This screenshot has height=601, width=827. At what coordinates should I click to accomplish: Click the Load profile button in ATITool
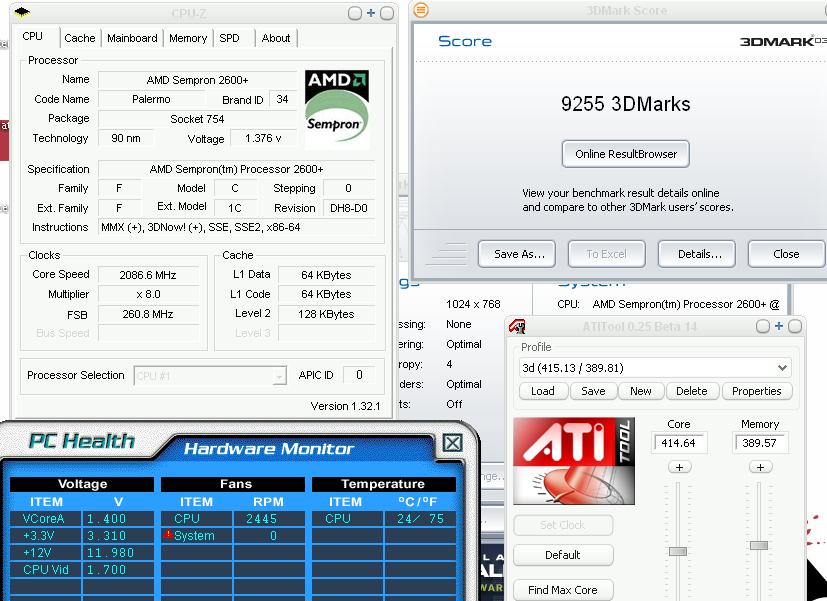(543, 391)
